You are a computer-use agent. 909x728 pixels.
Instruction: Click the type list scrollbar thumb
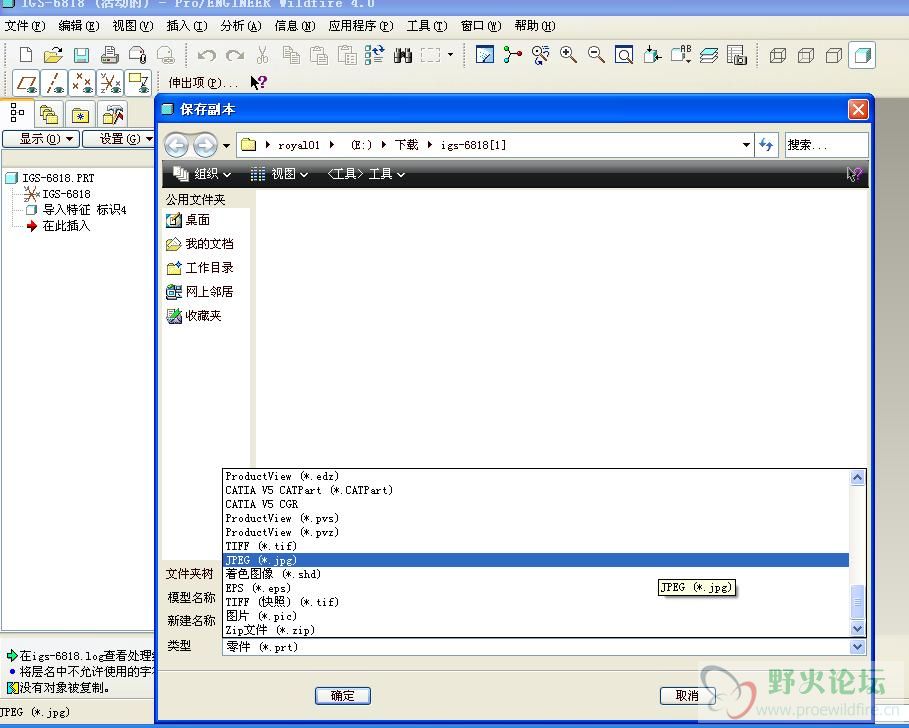tap(857, 603)
